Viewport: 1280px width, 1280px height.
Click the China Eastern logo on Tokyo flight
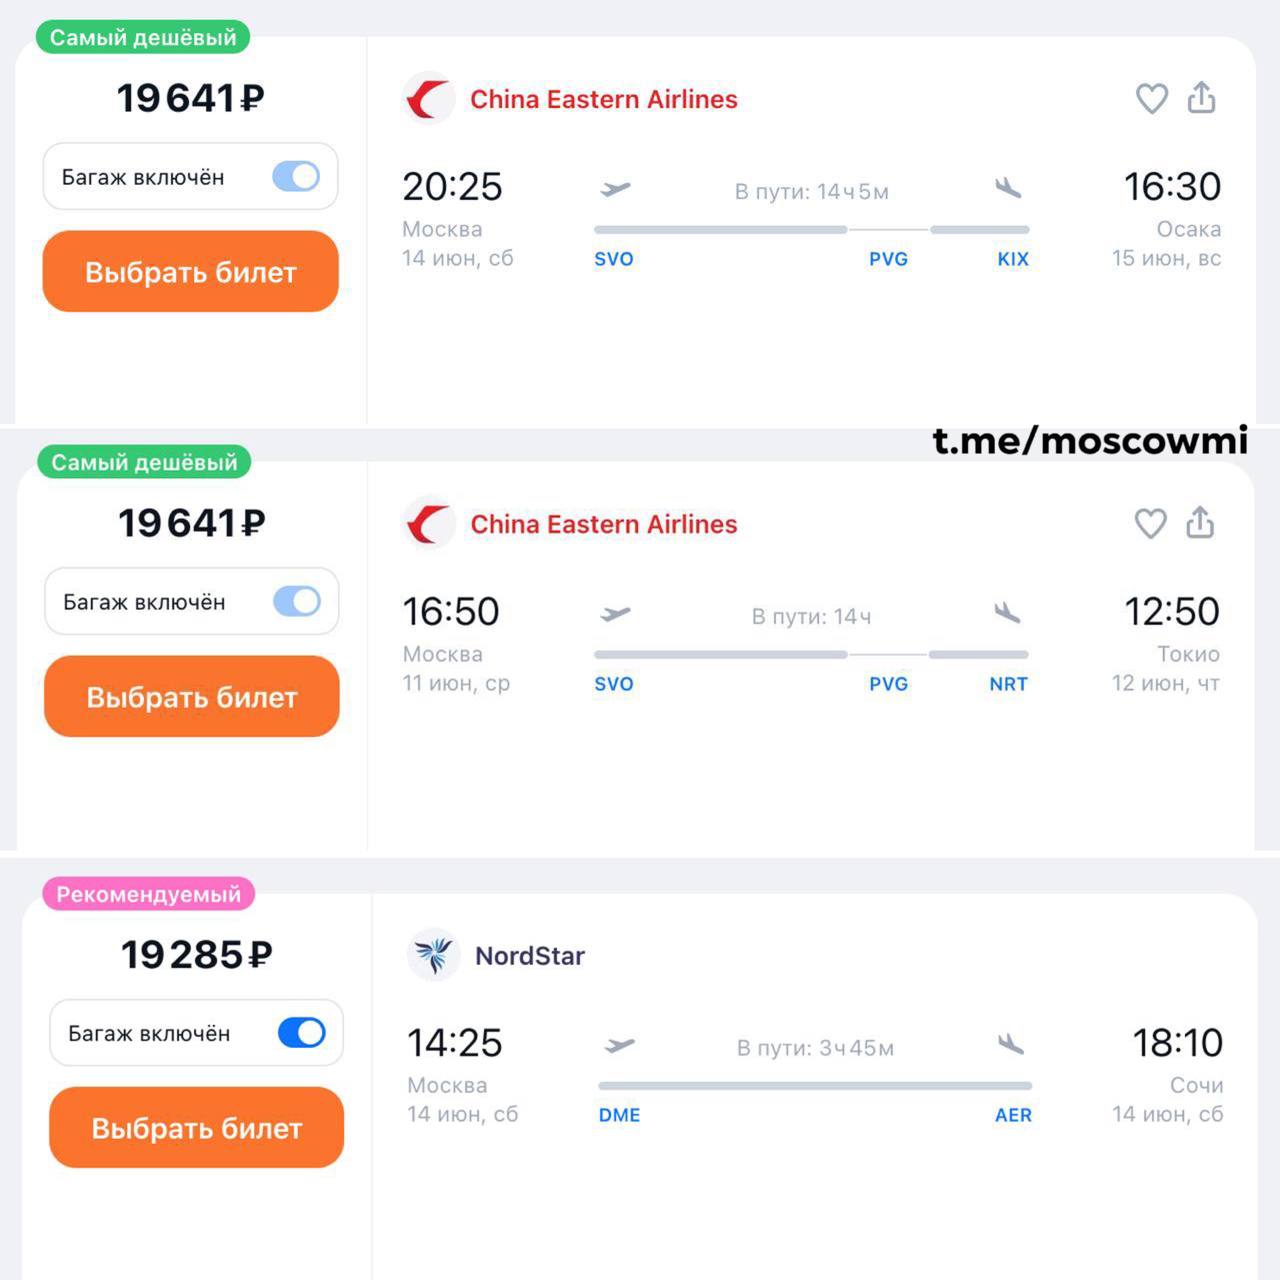point(429,524)
